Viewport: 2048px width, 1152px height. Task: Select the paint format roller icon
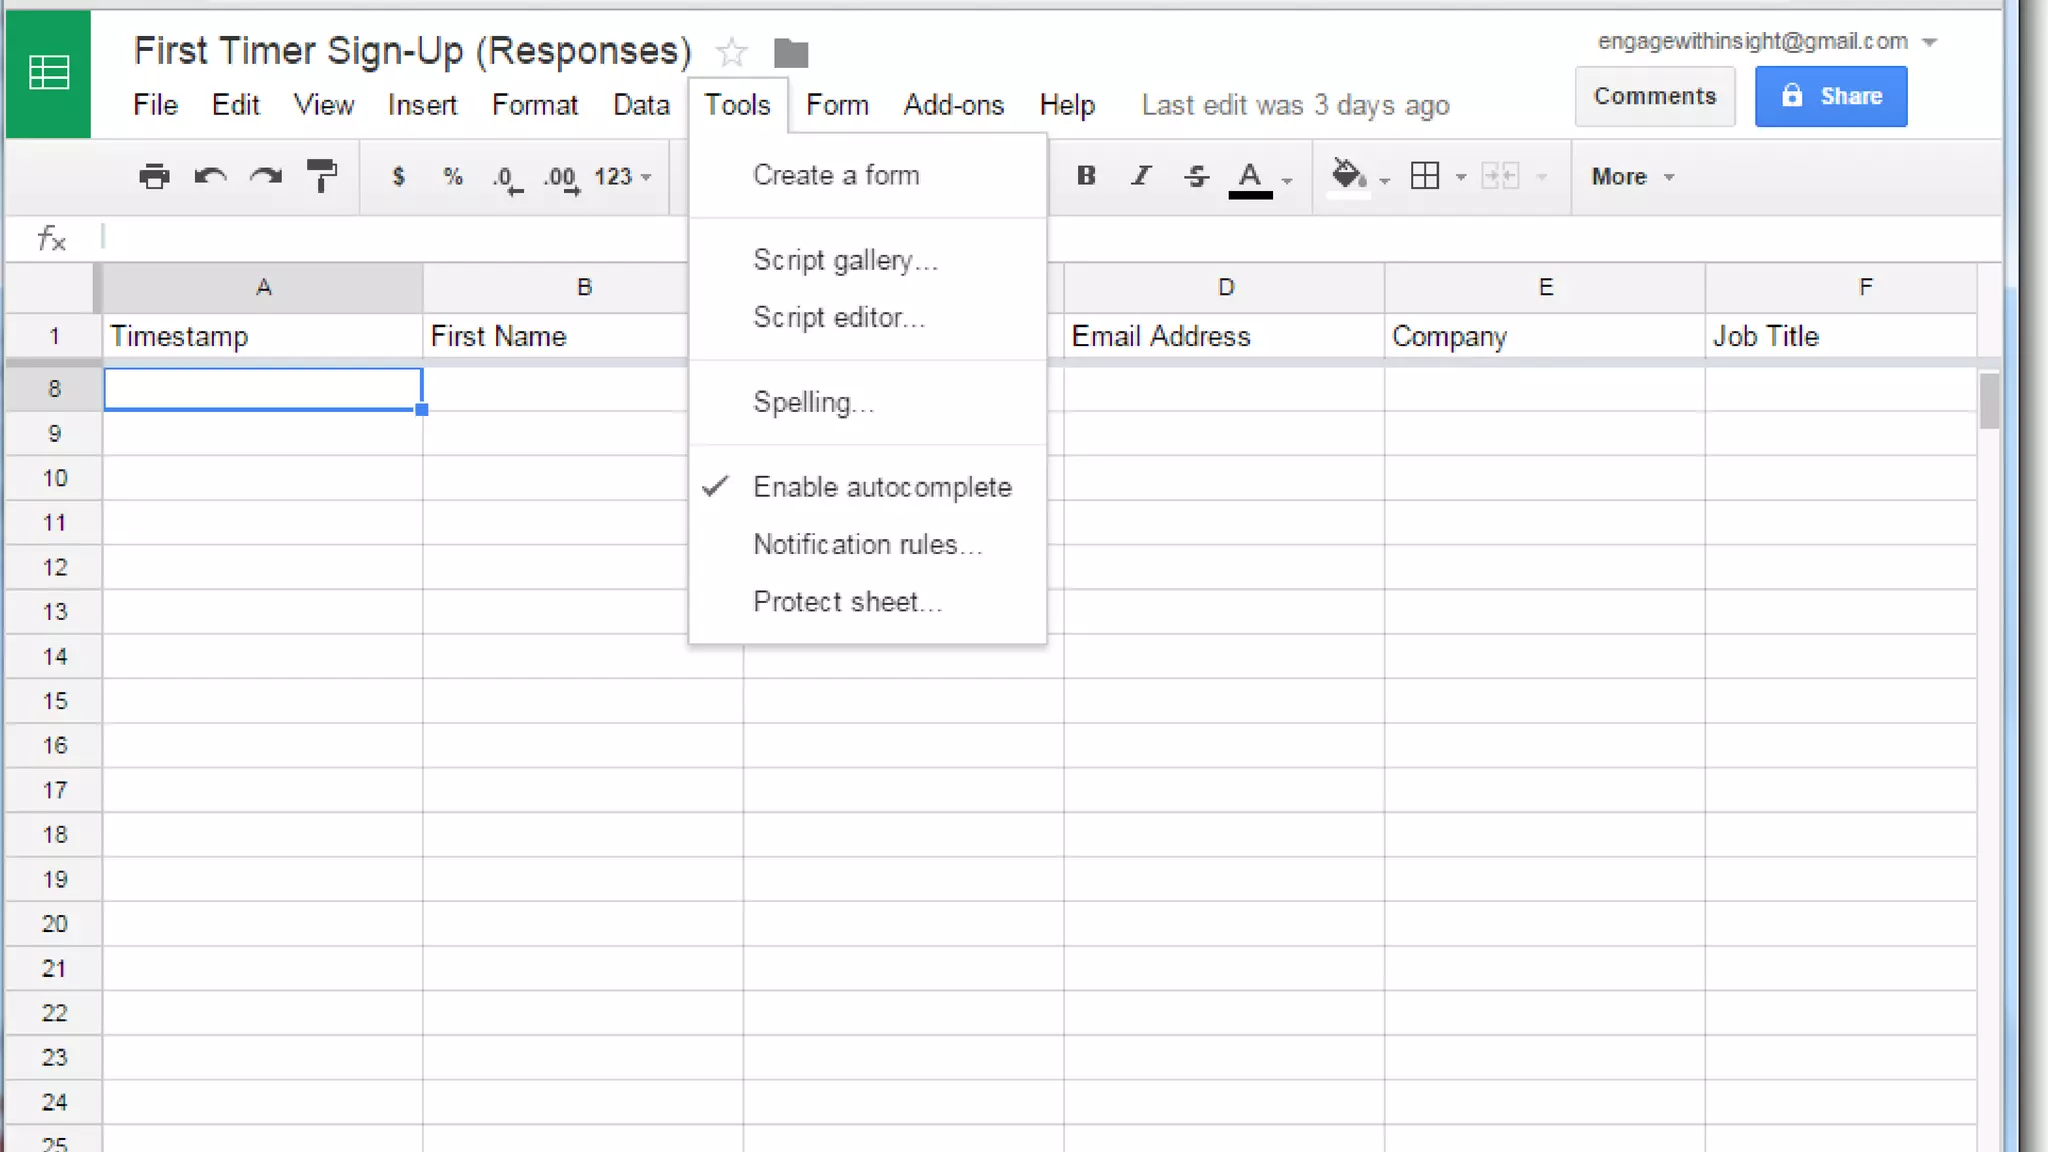tap(321, 177)
